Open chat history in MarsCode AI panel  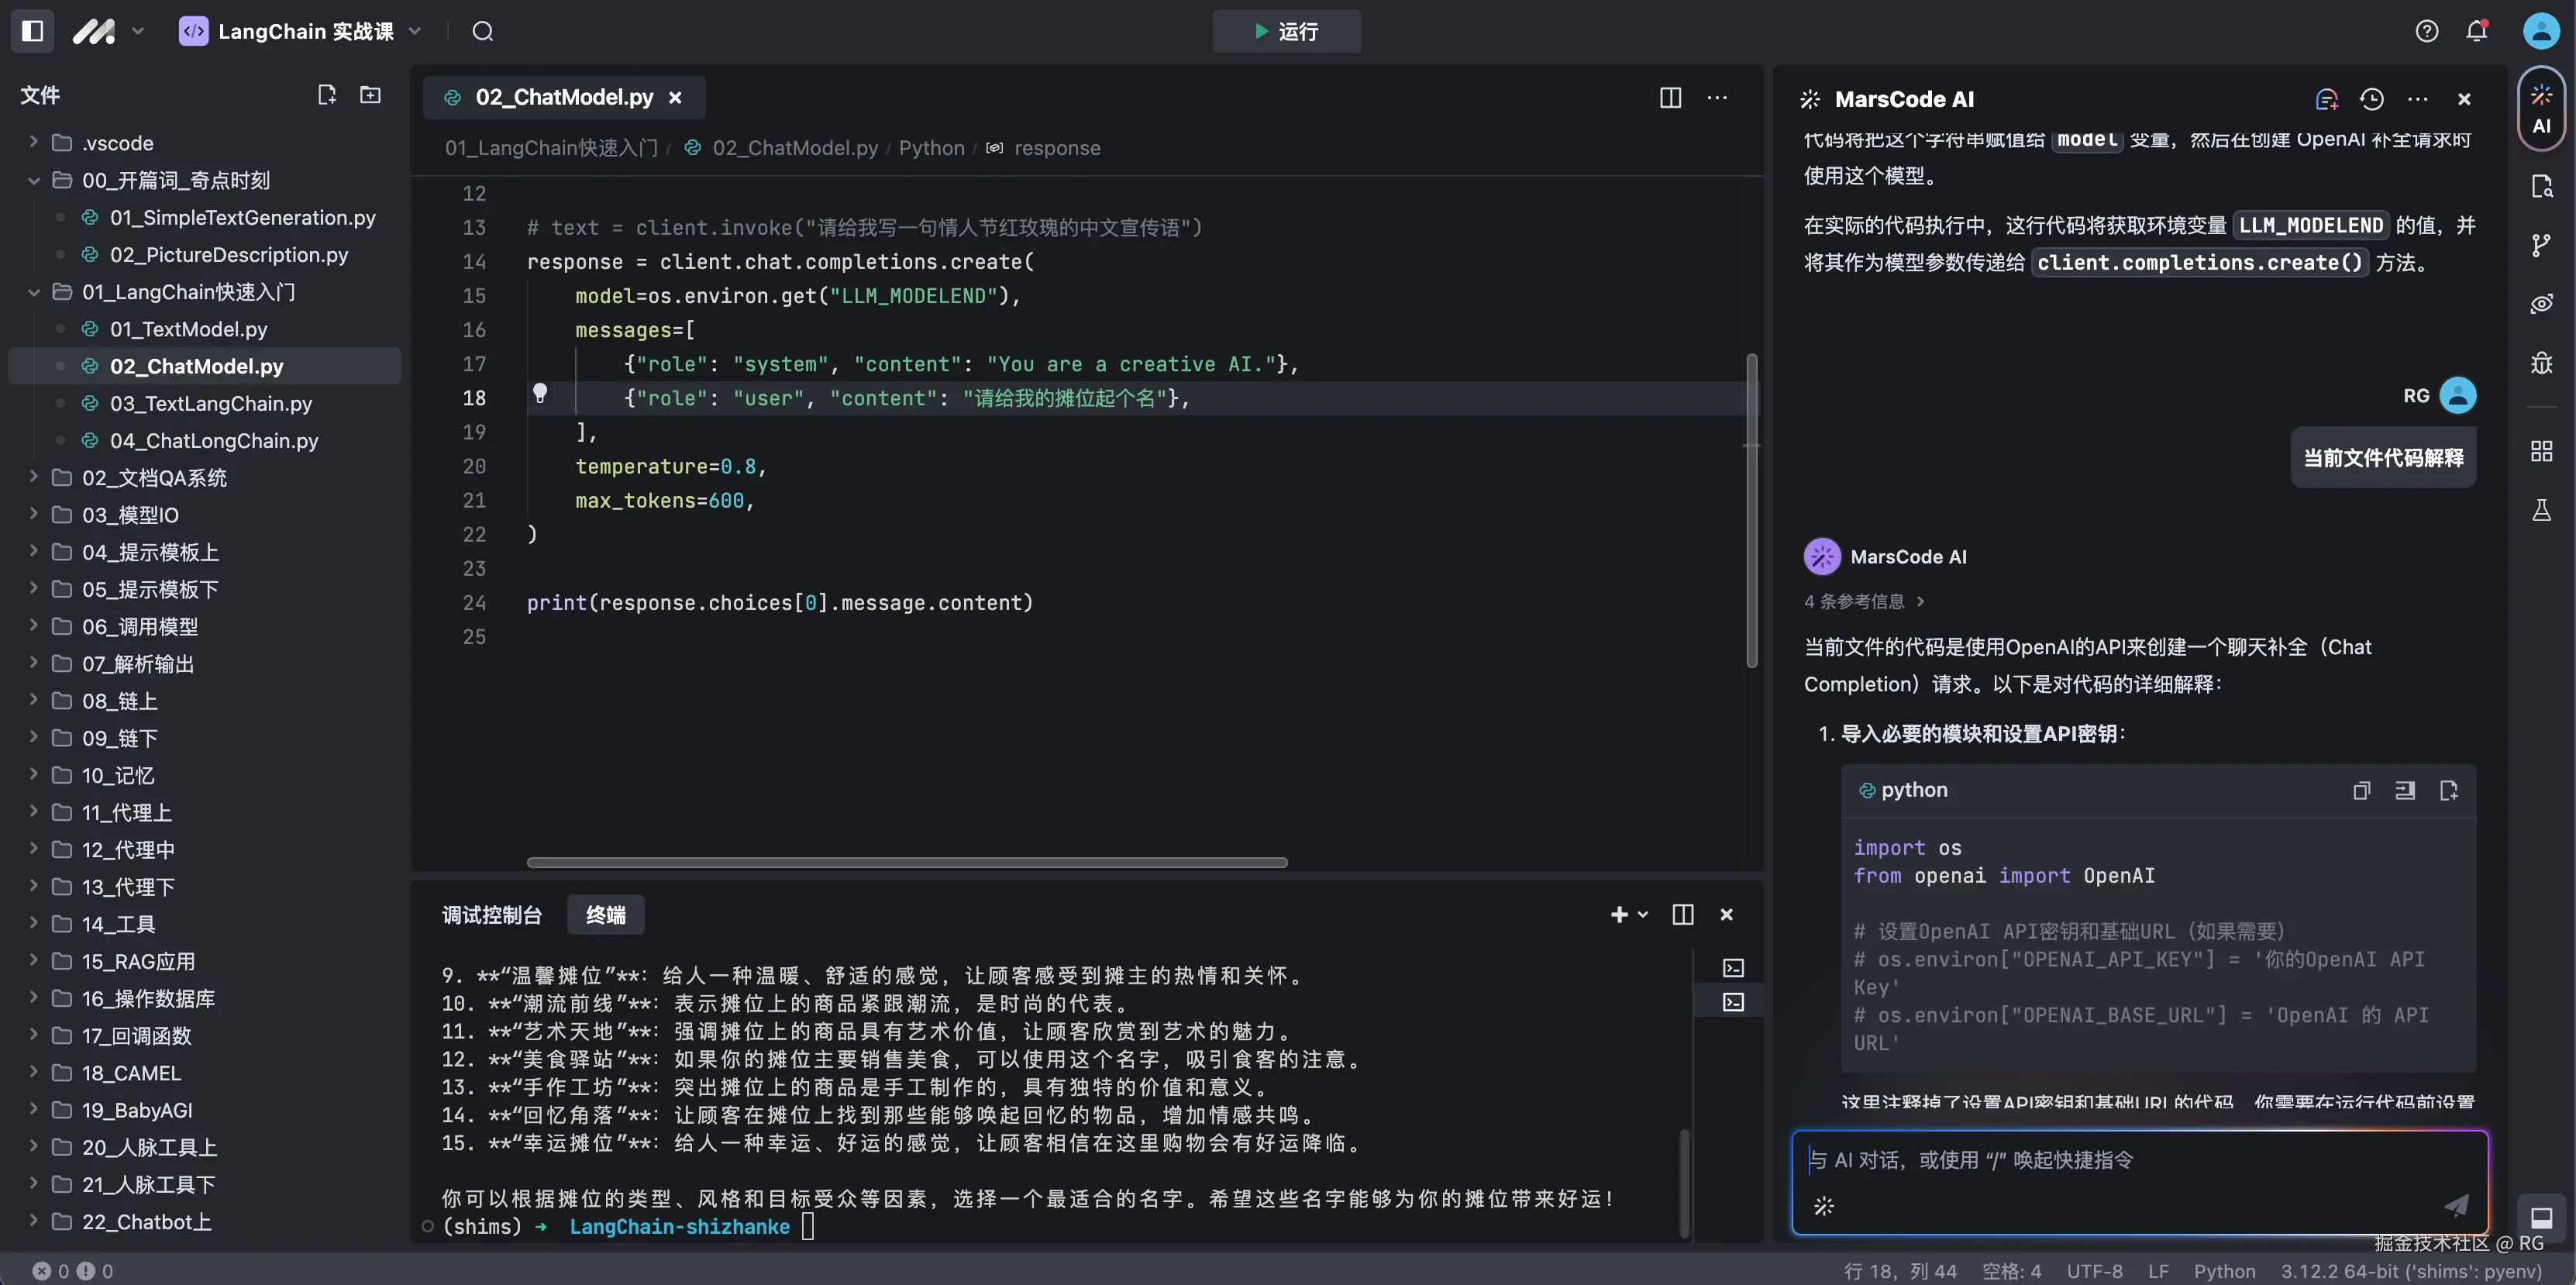pos(2371,99)
